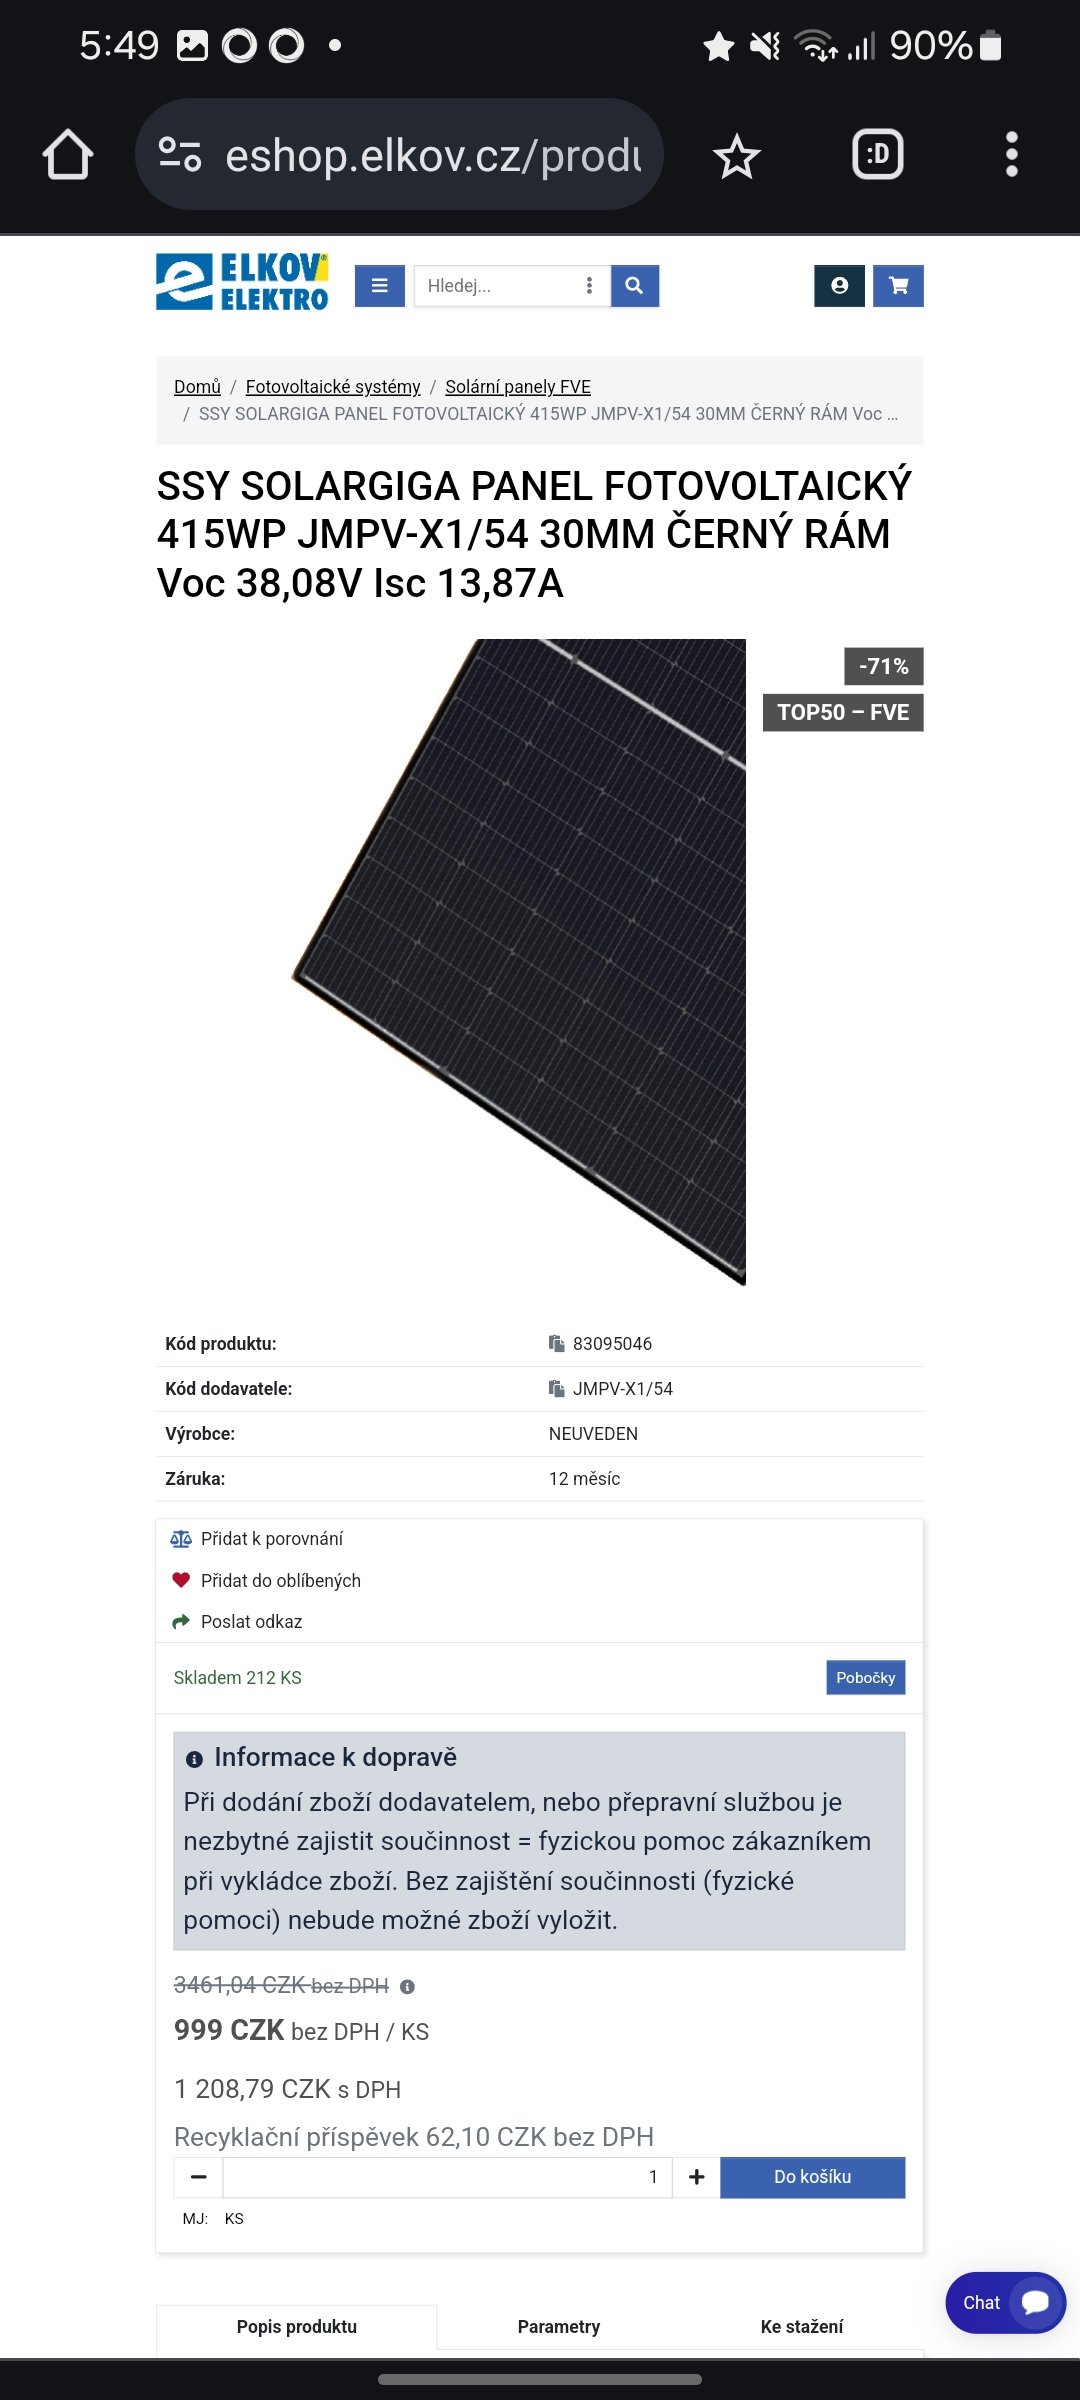The image size is (1080, 2400).
Task: Toggle 'Přidat k porovnání' comparison
Action: [x=271, y=1538]
